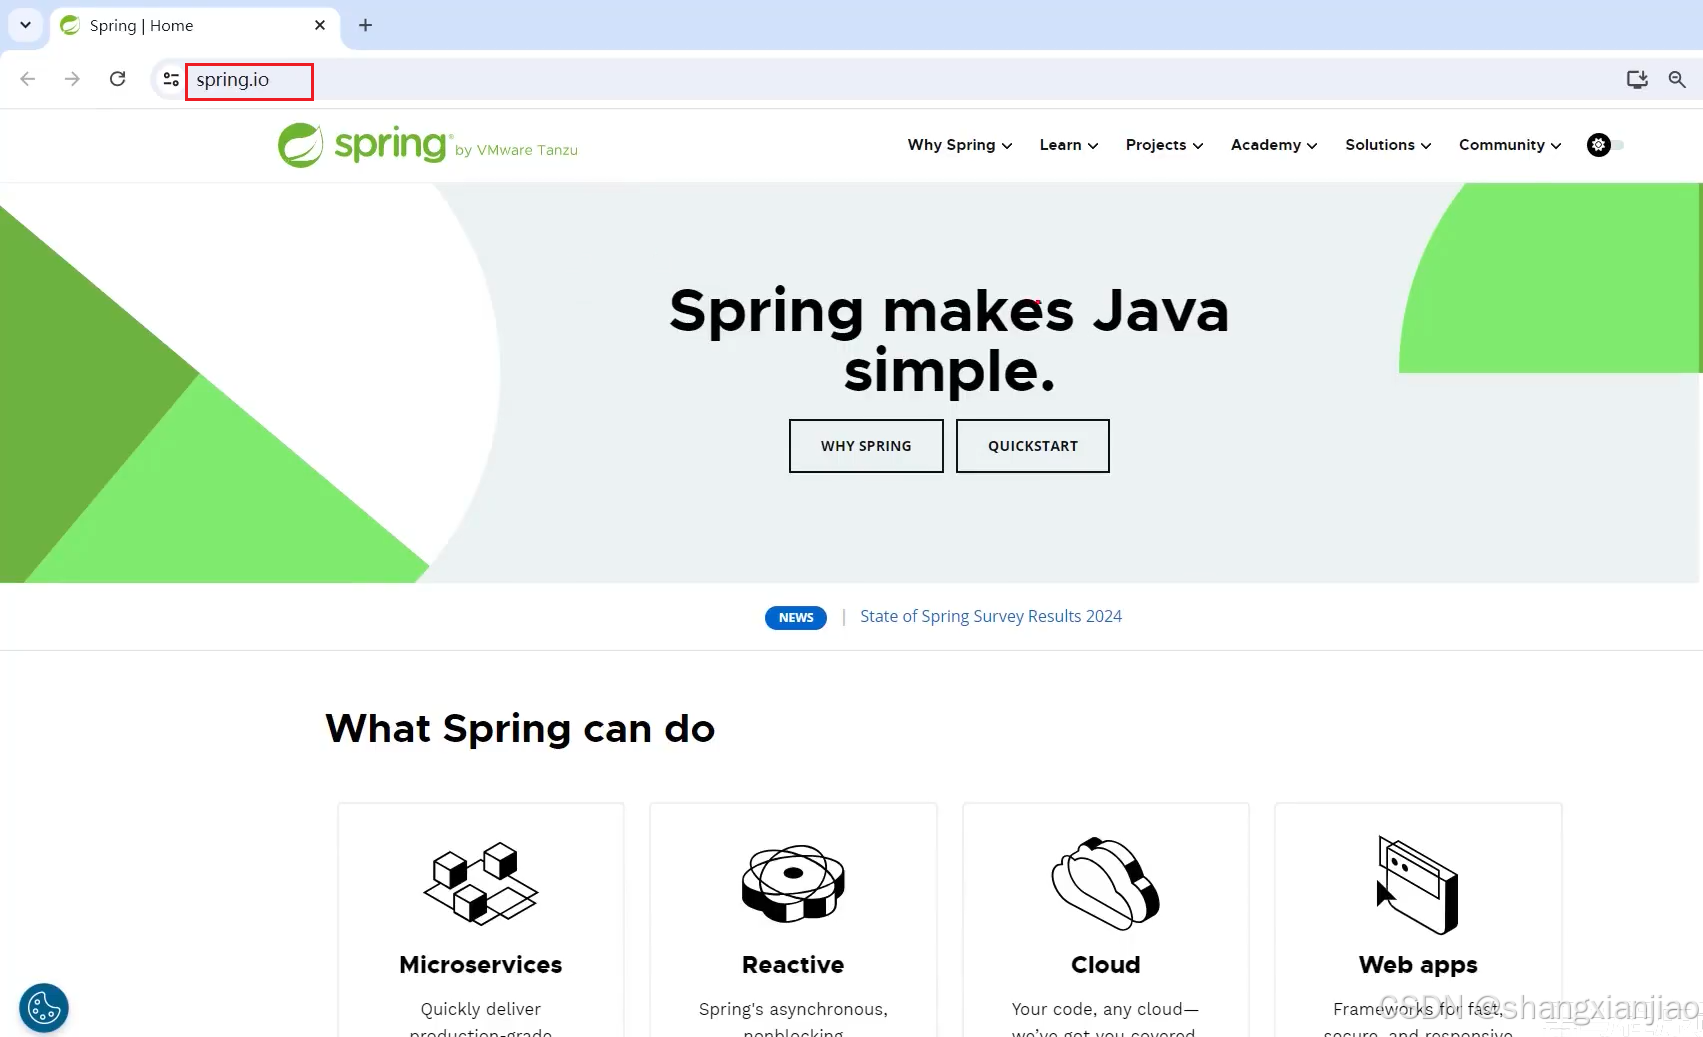The image size is (1703, 1037).
Task: Click the Web apps browser icon
Action: 1418,885
